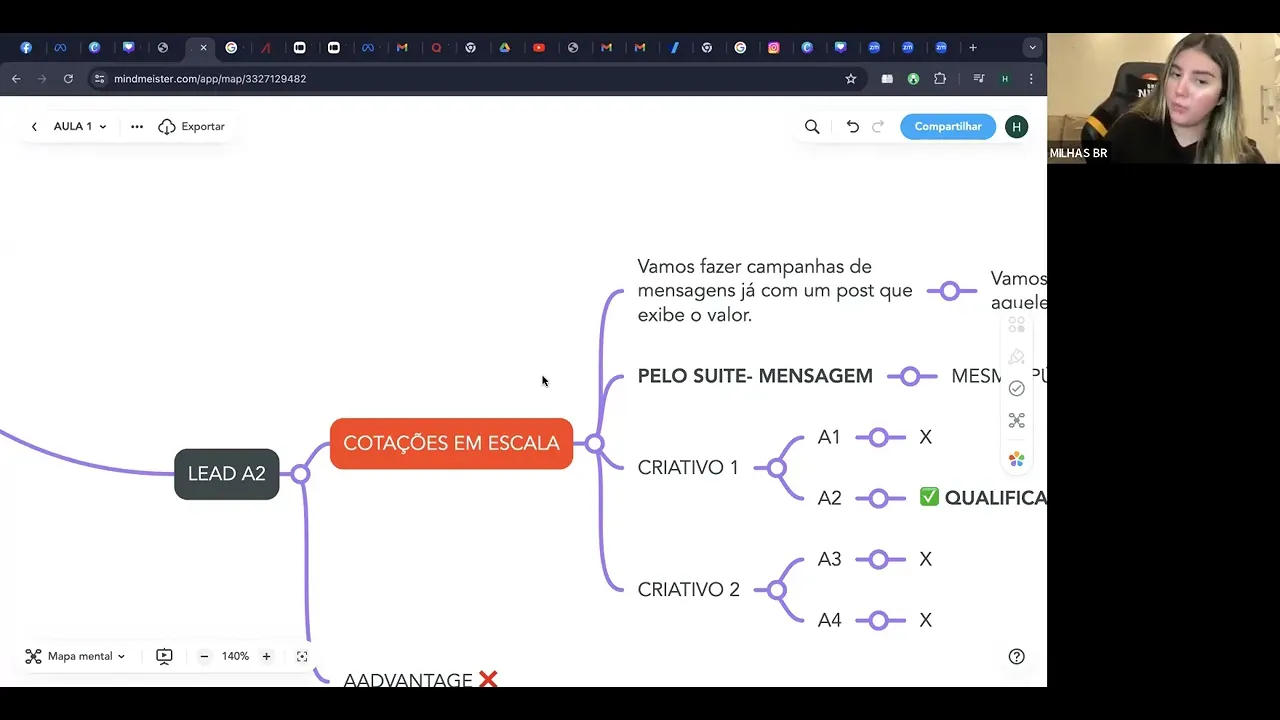Switch to the Facebook browser tab

[x=26, y=47]
